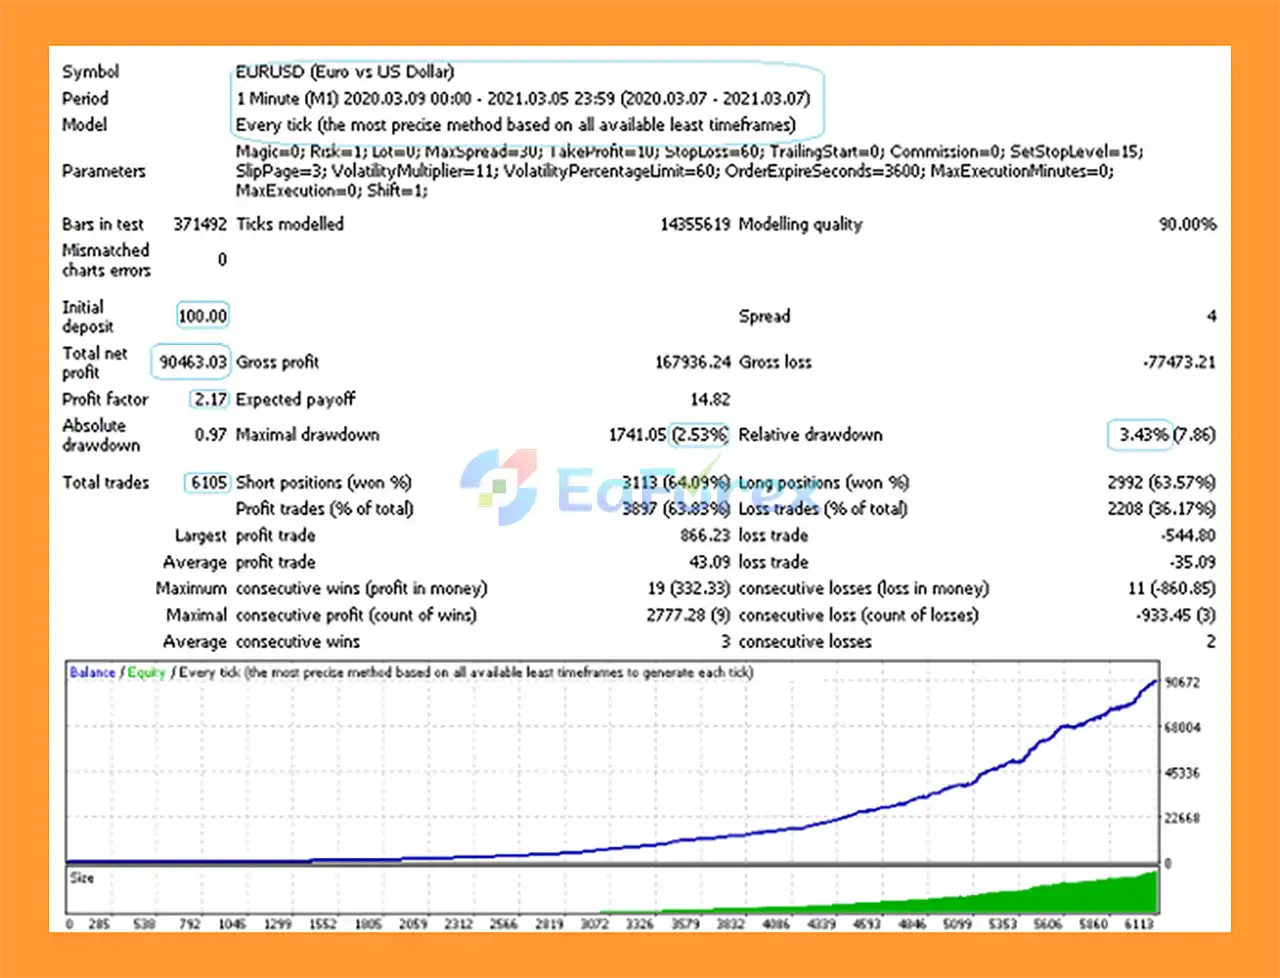
Task: Click the highlighted initial deposit value 100.00
Action: click(x=202, y=316)
